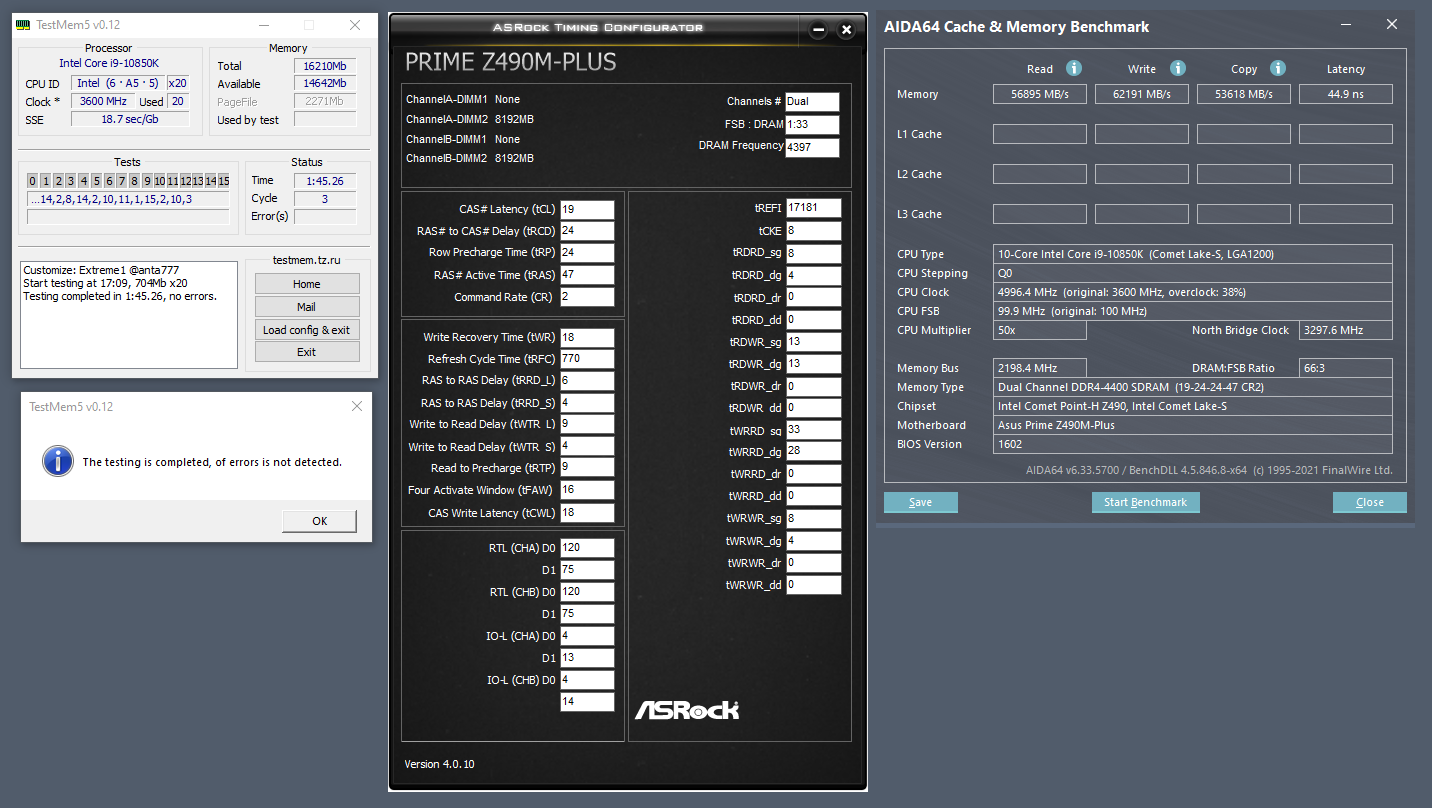Click the RTL (CHB) D0 field

pyautogui.click(x=587, y=592)
